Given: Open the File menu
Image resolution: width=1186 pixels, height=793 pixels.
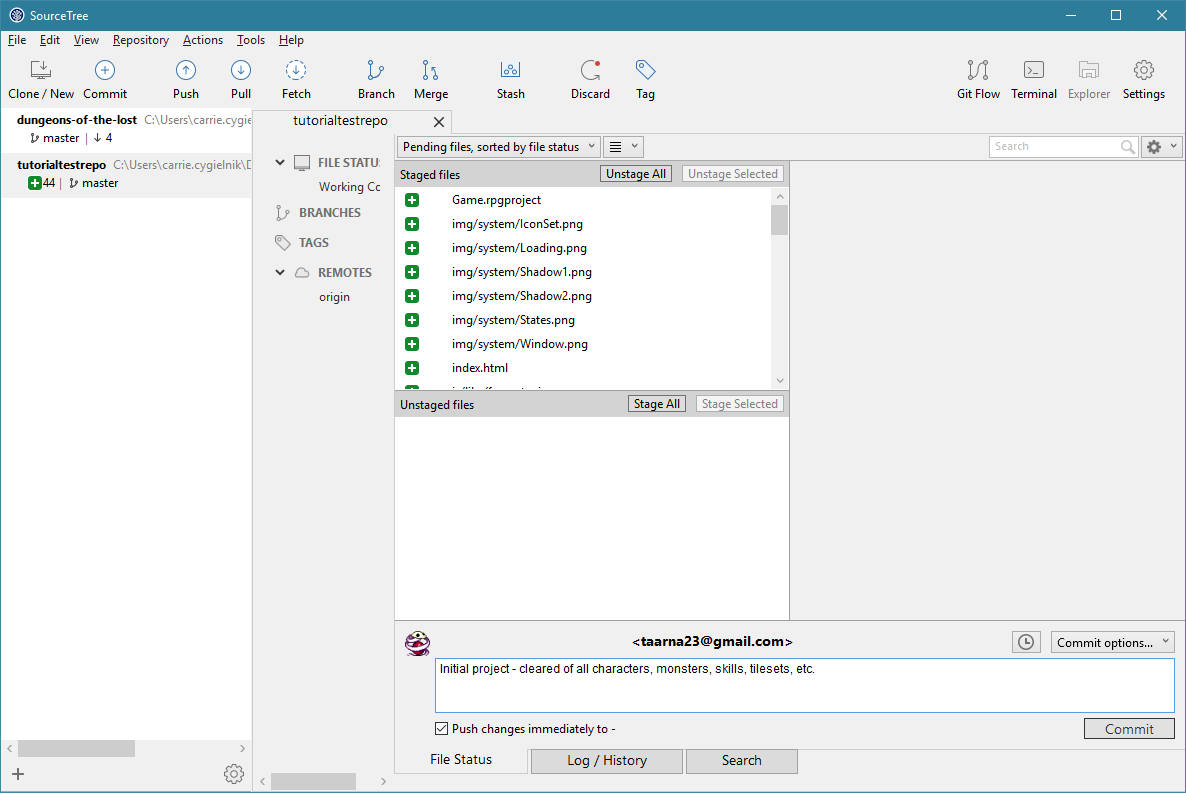Looking at the screenshot, I should pyautogui.click(x=17, y=40).
